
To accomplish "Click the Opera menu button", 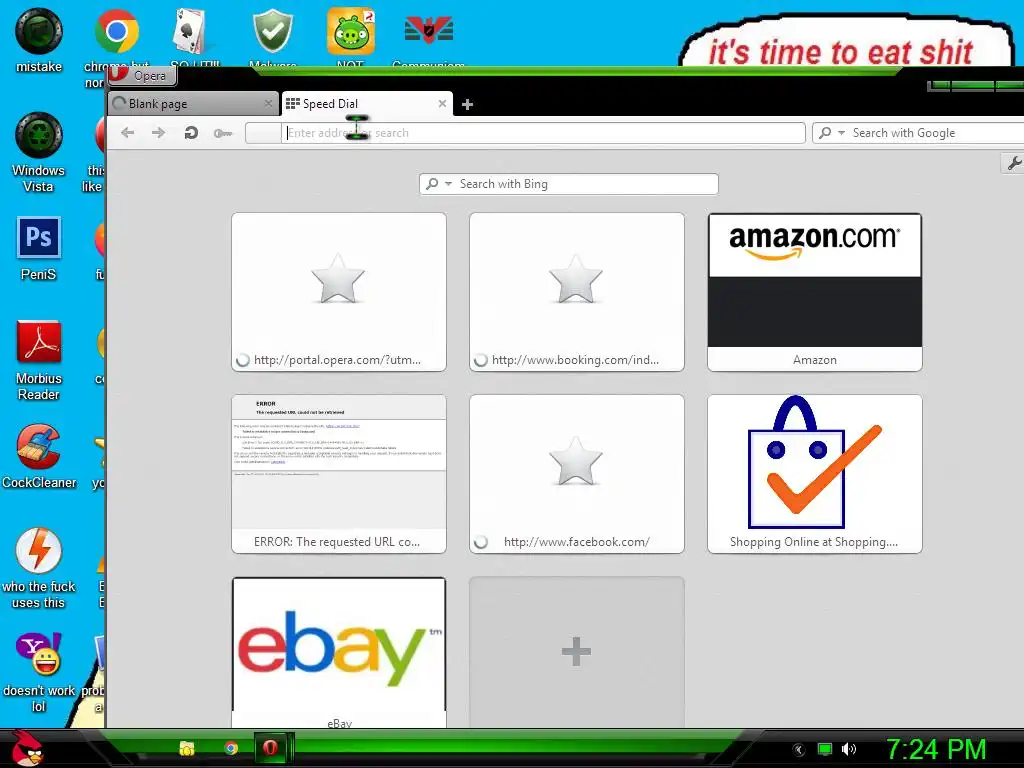I will (142, 76).
